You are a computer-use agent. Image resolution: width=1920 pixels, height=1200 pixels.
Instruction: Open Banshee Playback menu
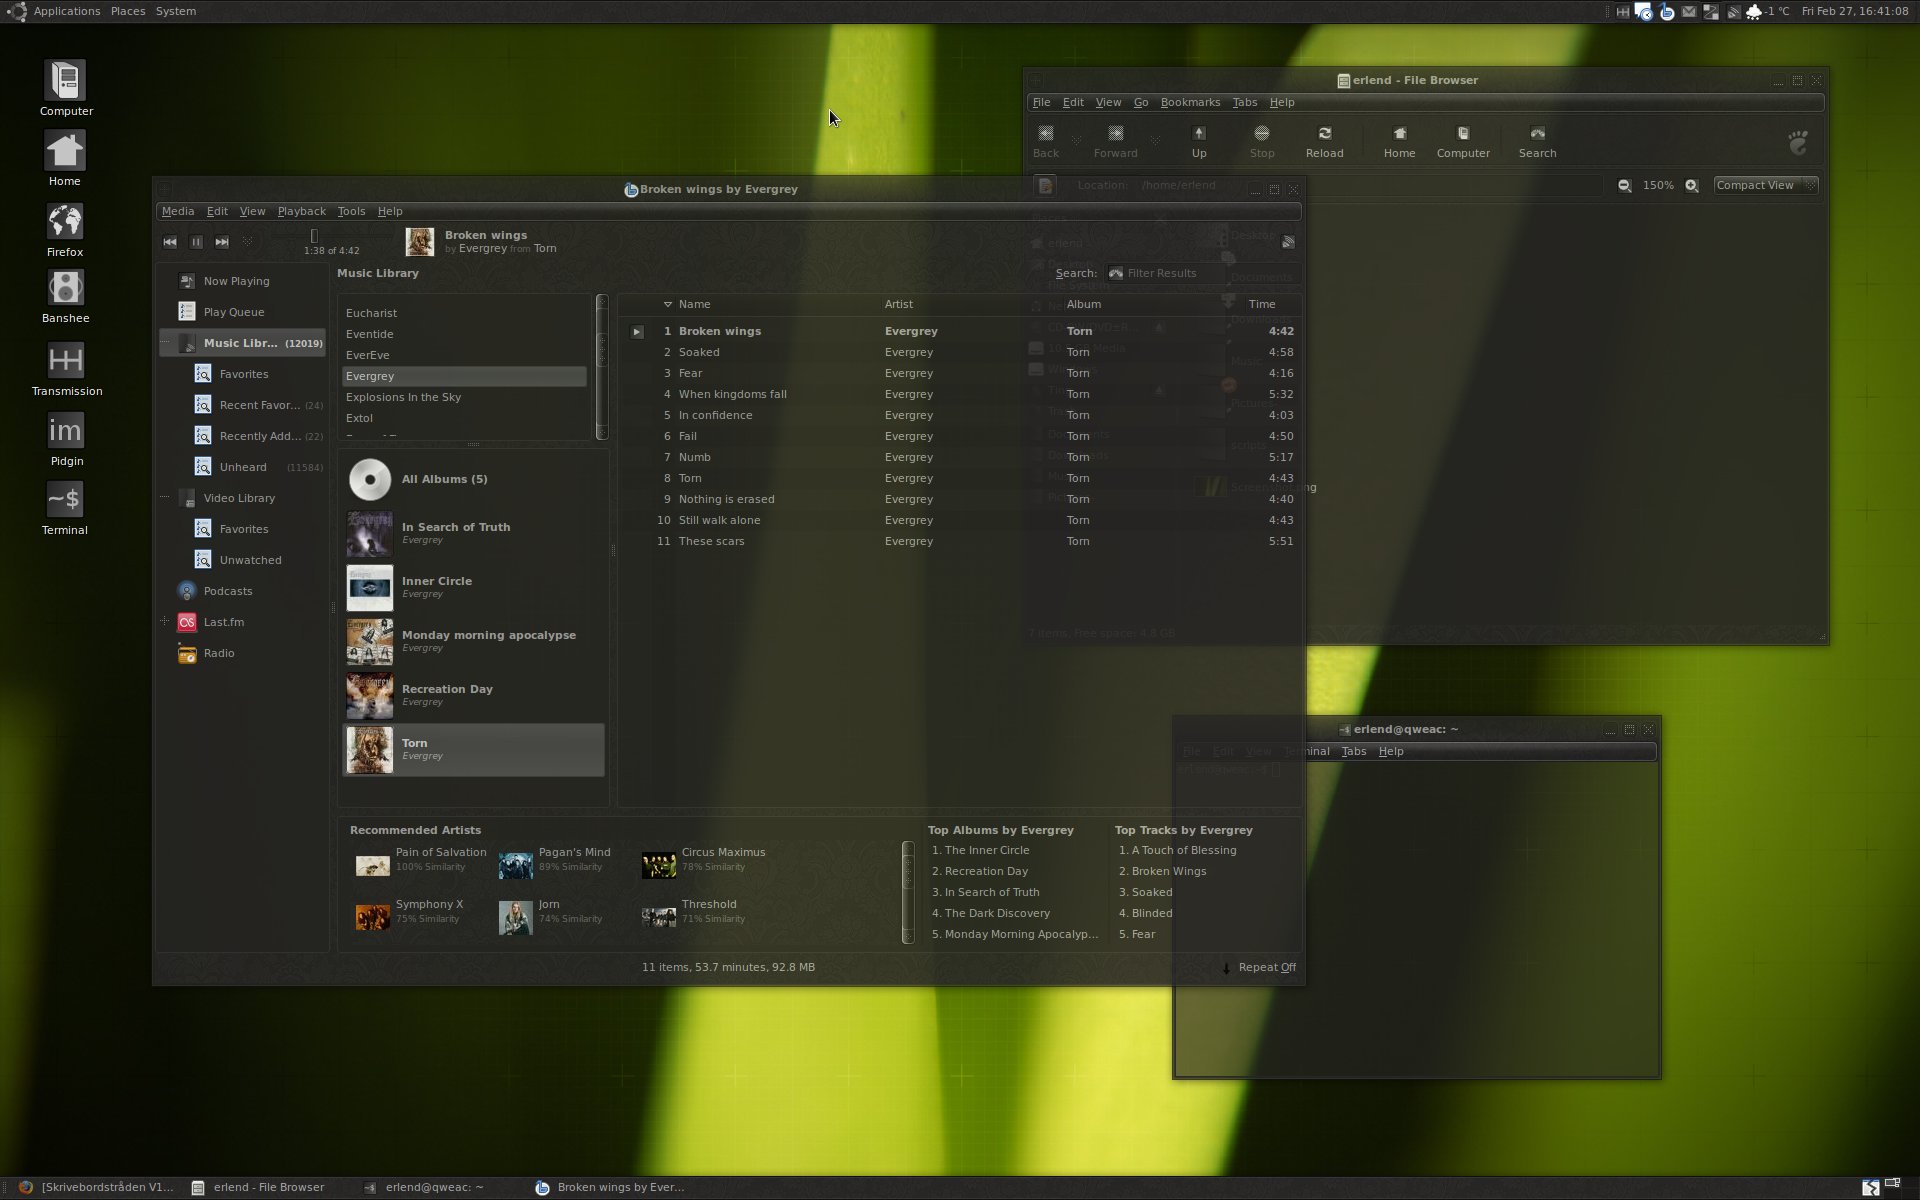click(301, 211)
